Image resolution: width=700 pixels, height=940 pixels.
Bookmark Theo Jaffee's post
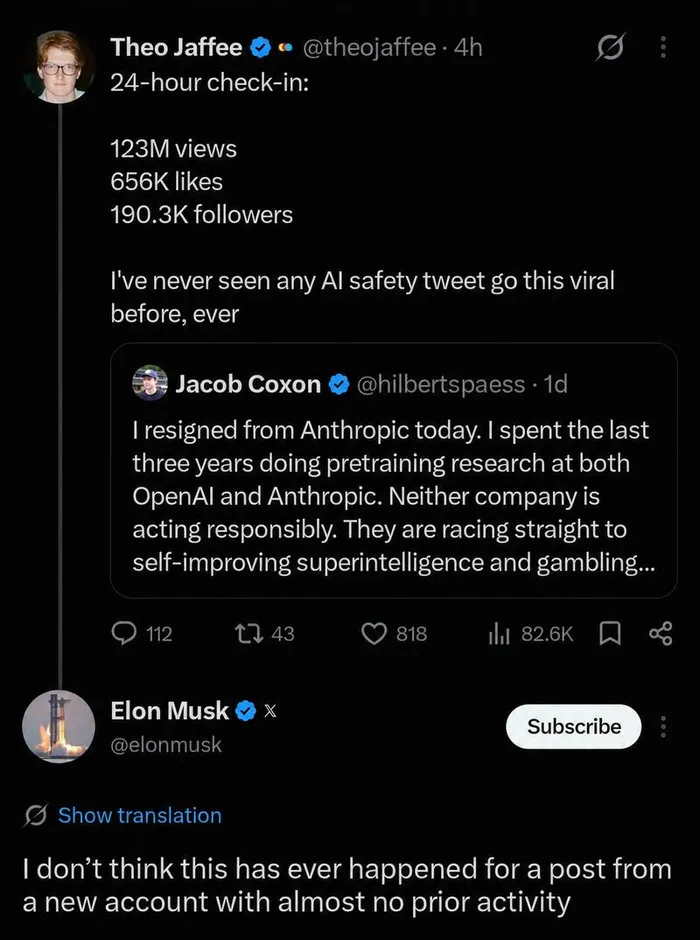point(610,634)
